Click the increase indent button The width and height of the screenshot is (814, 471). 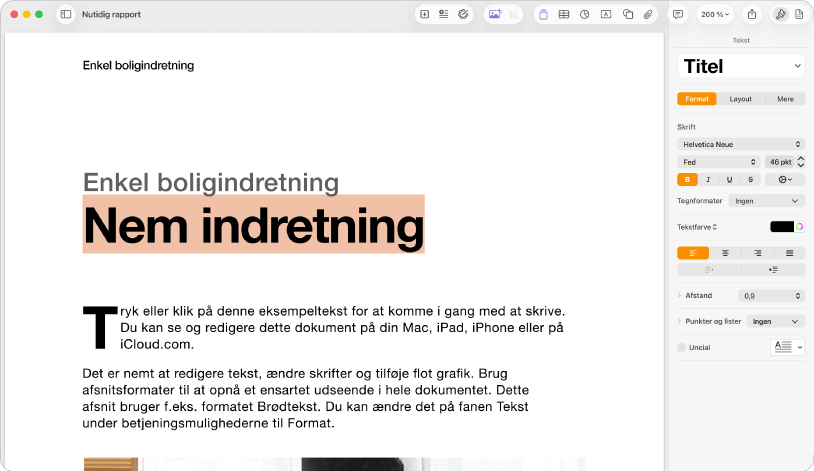click(773, 270)
